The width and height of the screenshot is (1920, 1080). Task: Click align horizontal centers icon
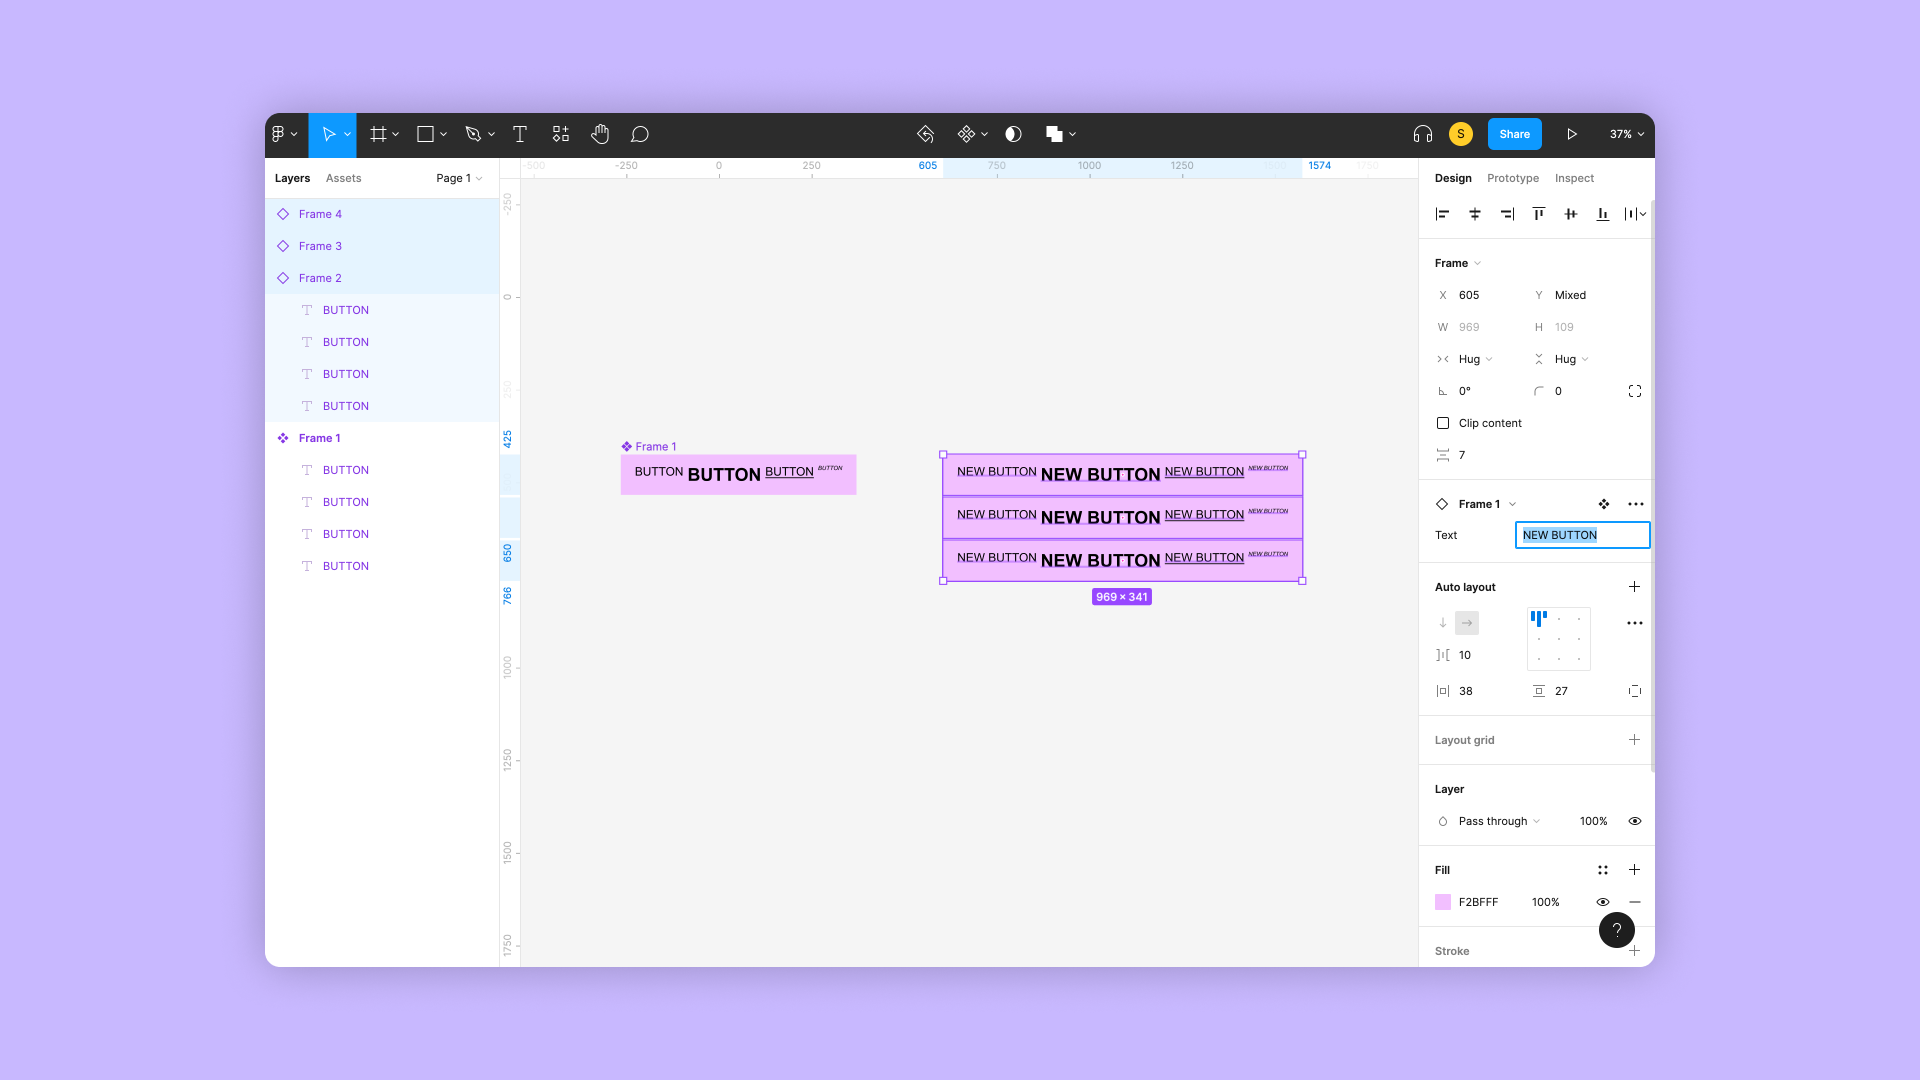coord(1474,214)
